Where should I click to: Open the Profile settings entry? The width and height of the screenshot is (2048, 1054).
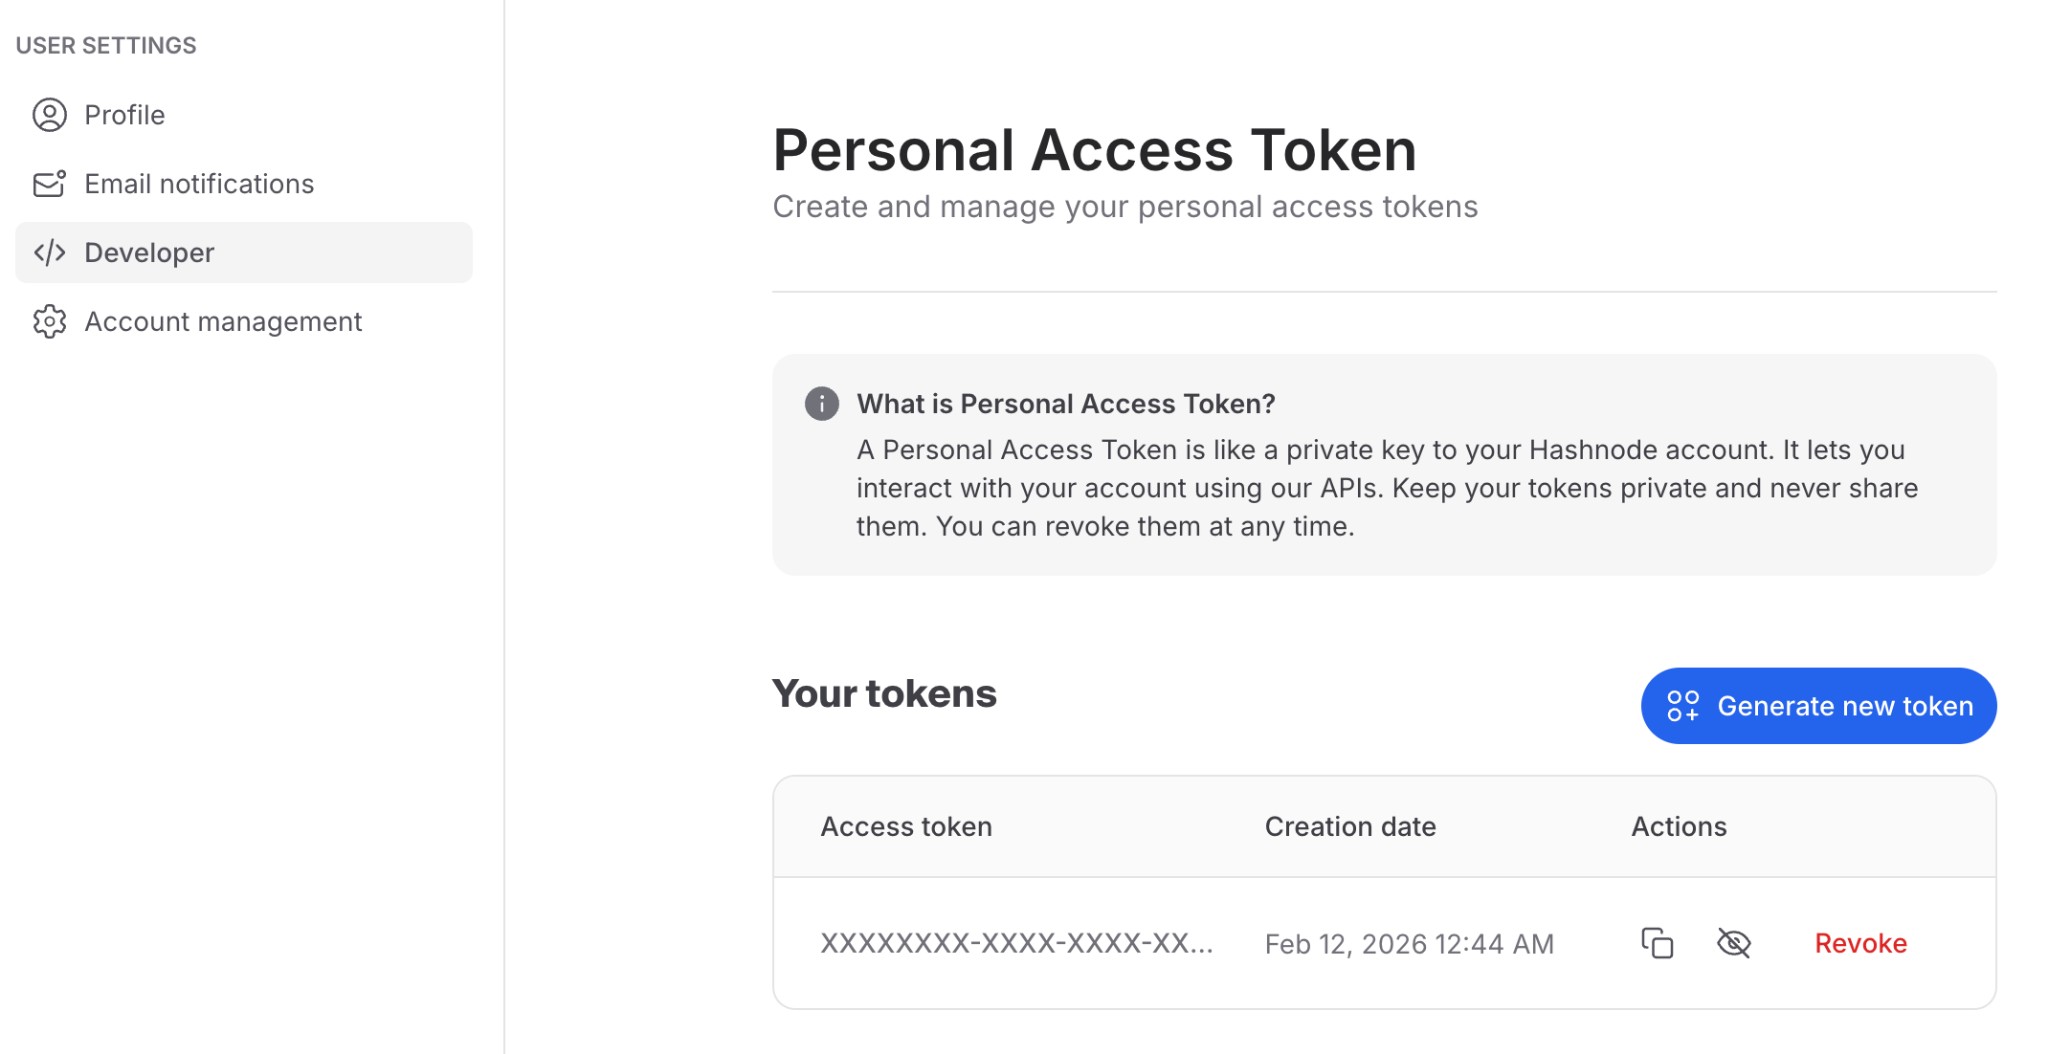(x=125, y=114)
